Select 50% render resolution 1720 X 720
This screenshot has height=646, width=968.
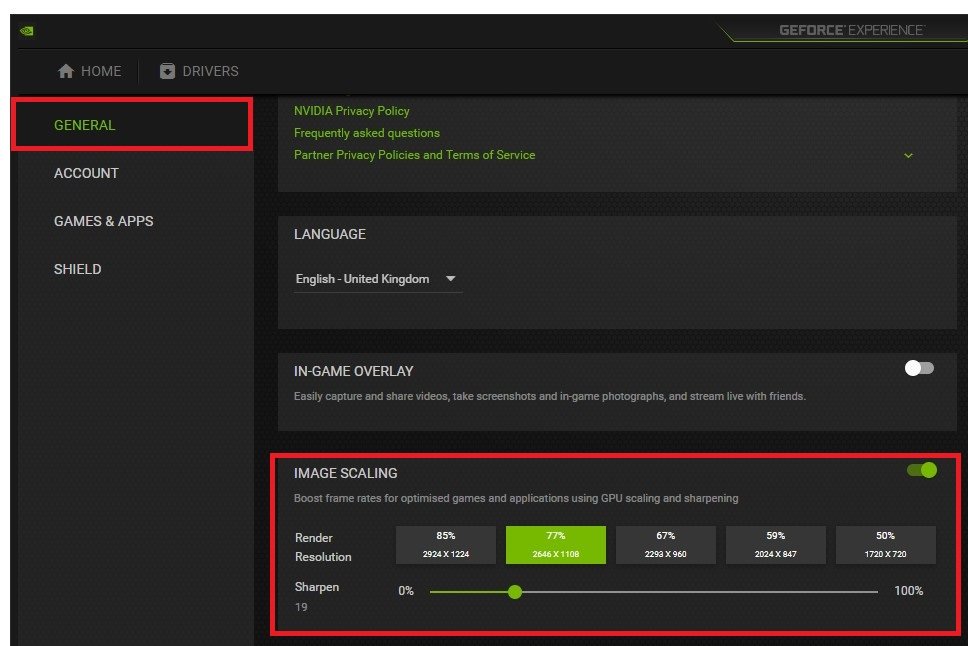[x=885, y=545]
